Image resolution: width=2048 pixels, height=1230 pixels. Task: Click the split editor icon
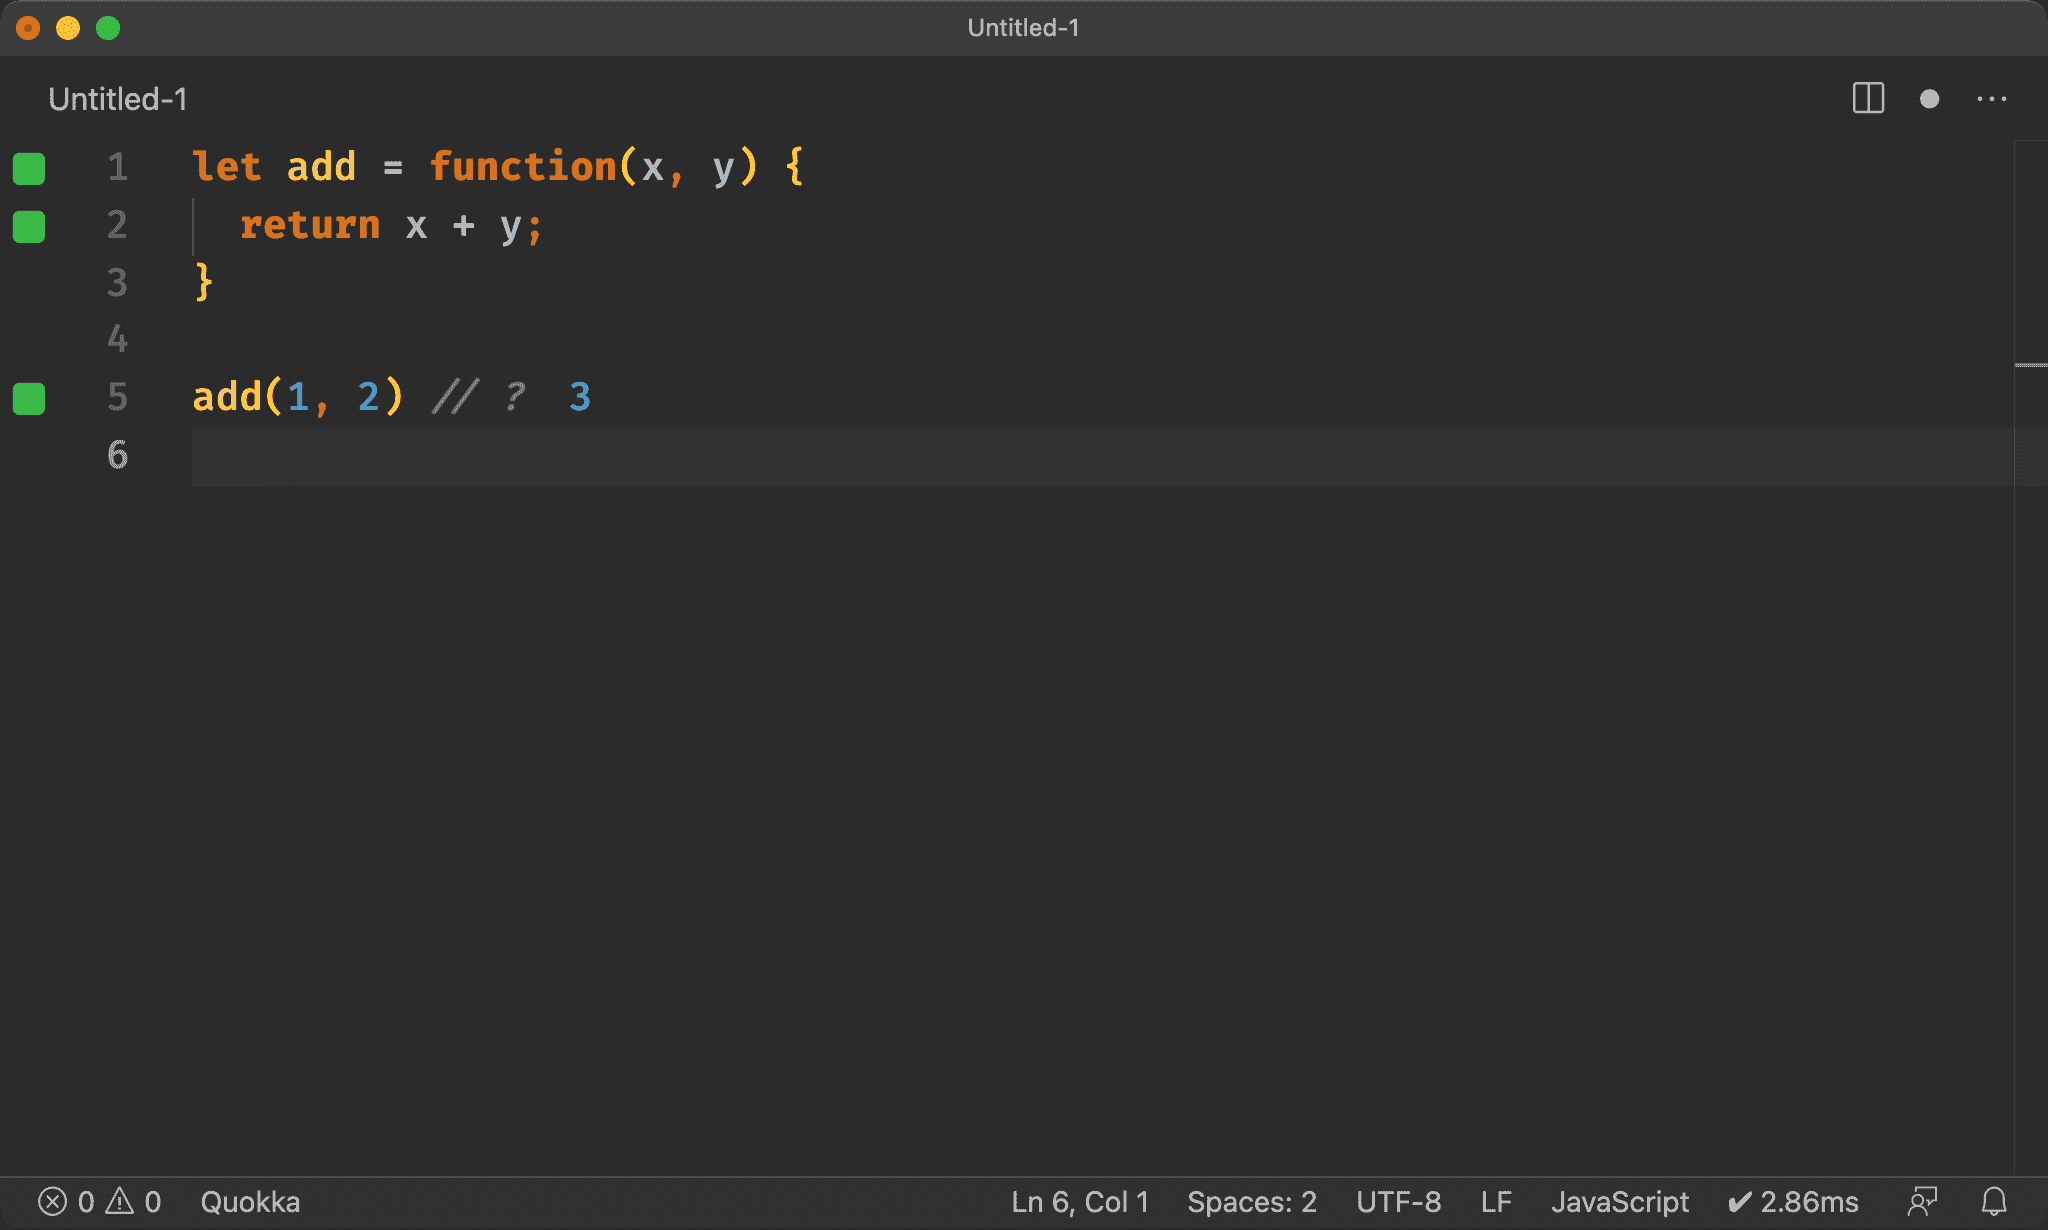[1867, 98]
